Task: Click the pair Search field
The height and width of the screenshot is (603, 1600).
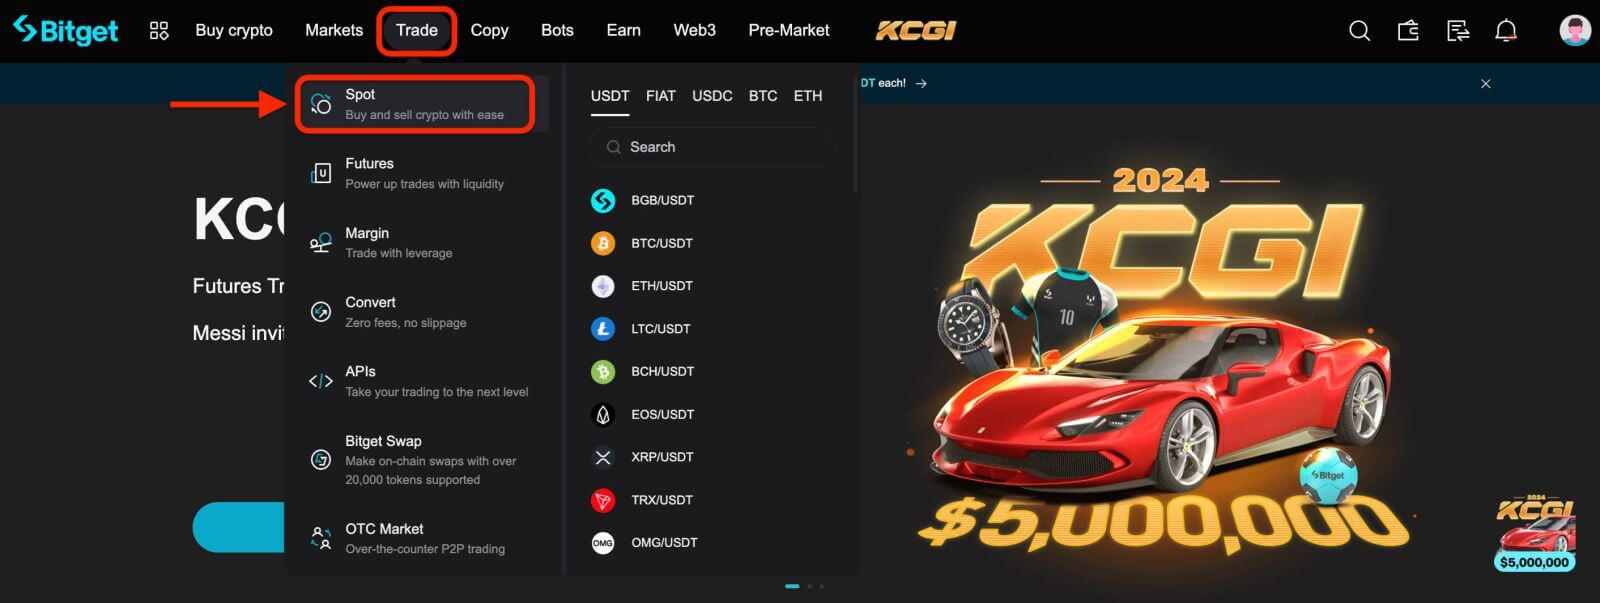Action: (x=712, y=147)
